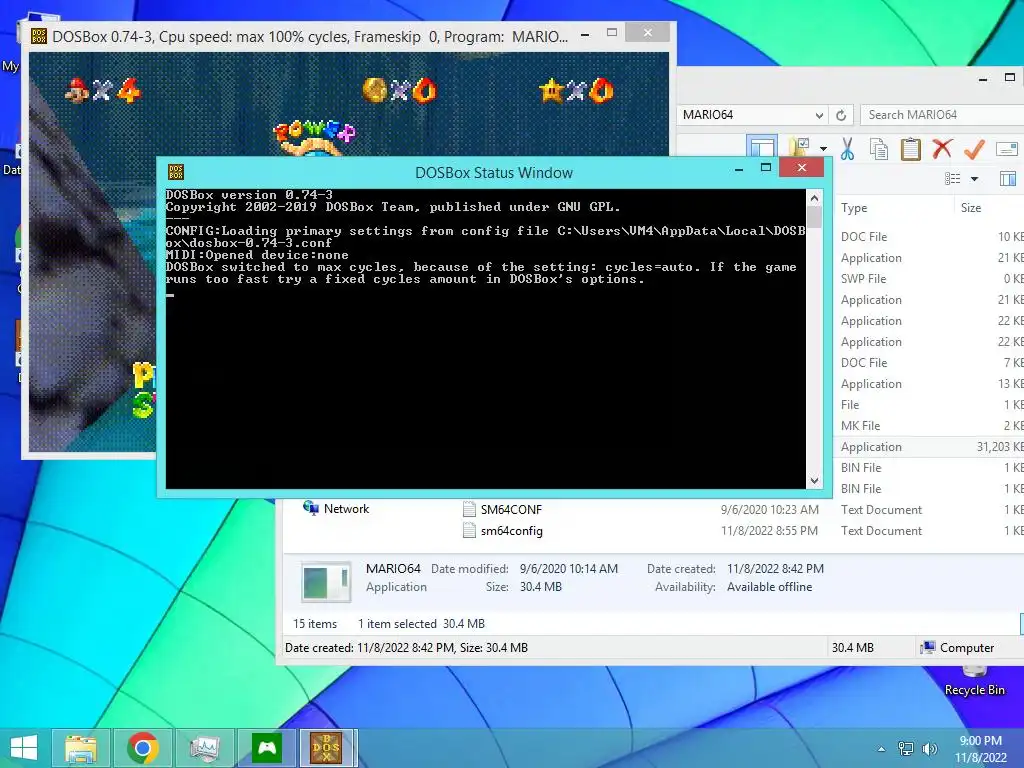Screen dimensions: 1024x768
Task: Select the SM64CONF text file
Action: click(x=511, y=509)
